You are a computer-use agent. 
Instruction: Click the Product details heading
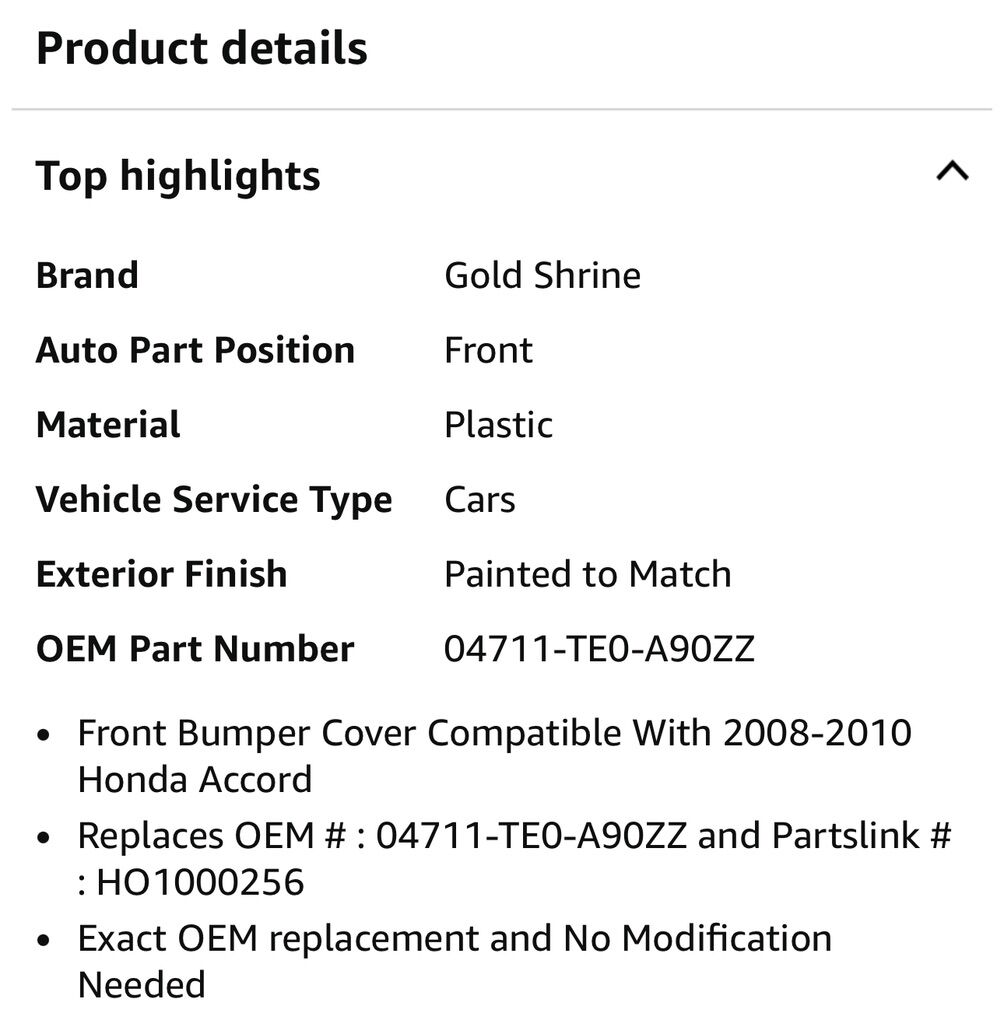(201, 48)
